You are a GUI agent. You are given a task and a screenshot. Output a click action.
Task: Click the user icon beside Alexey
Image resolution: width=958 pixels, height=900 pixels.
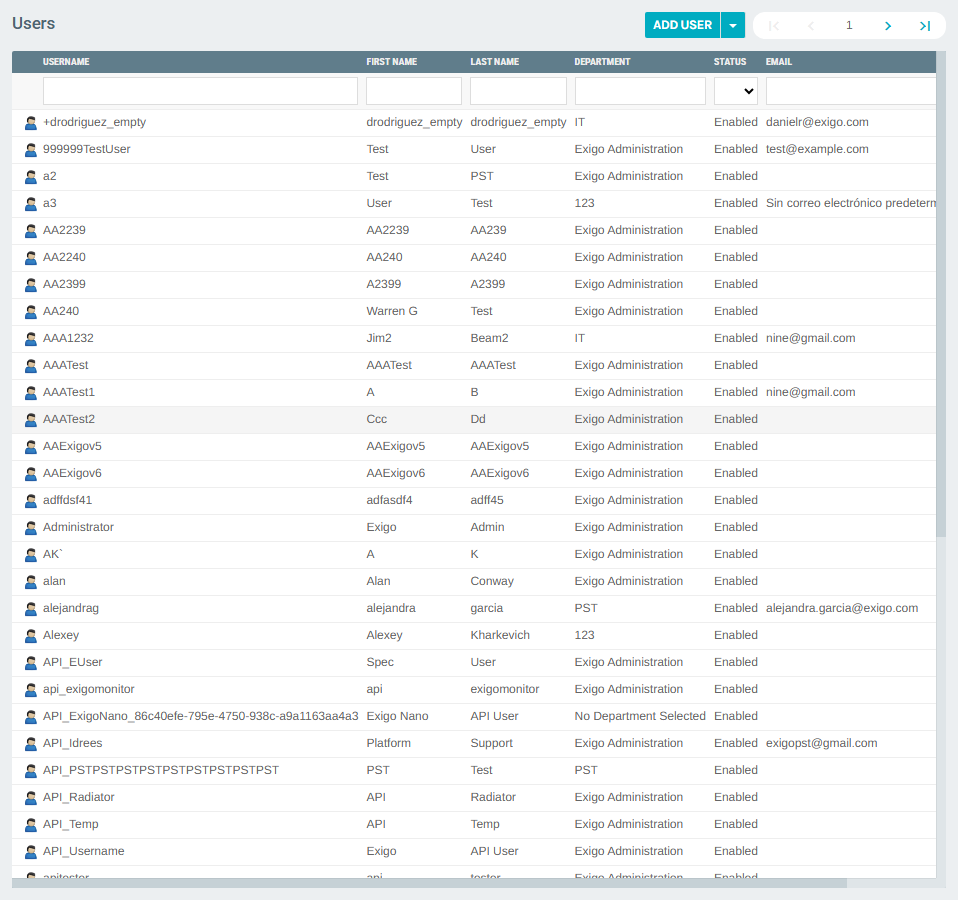click(x=29, y=635)
